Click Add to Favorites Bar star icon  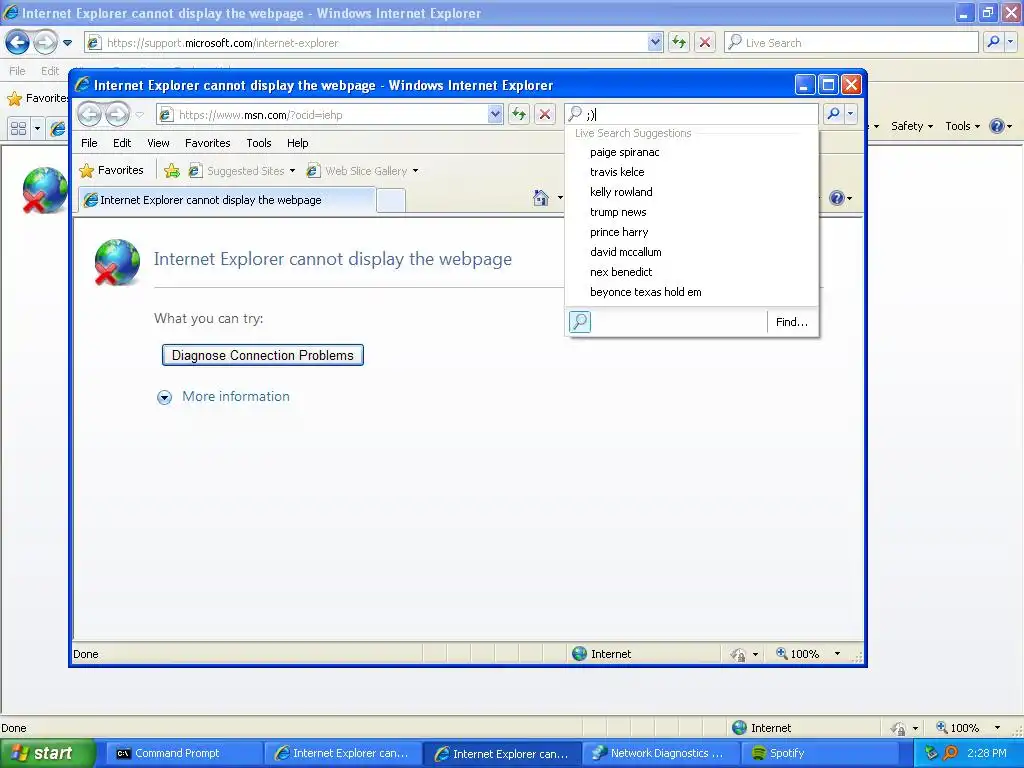(172, 170)
